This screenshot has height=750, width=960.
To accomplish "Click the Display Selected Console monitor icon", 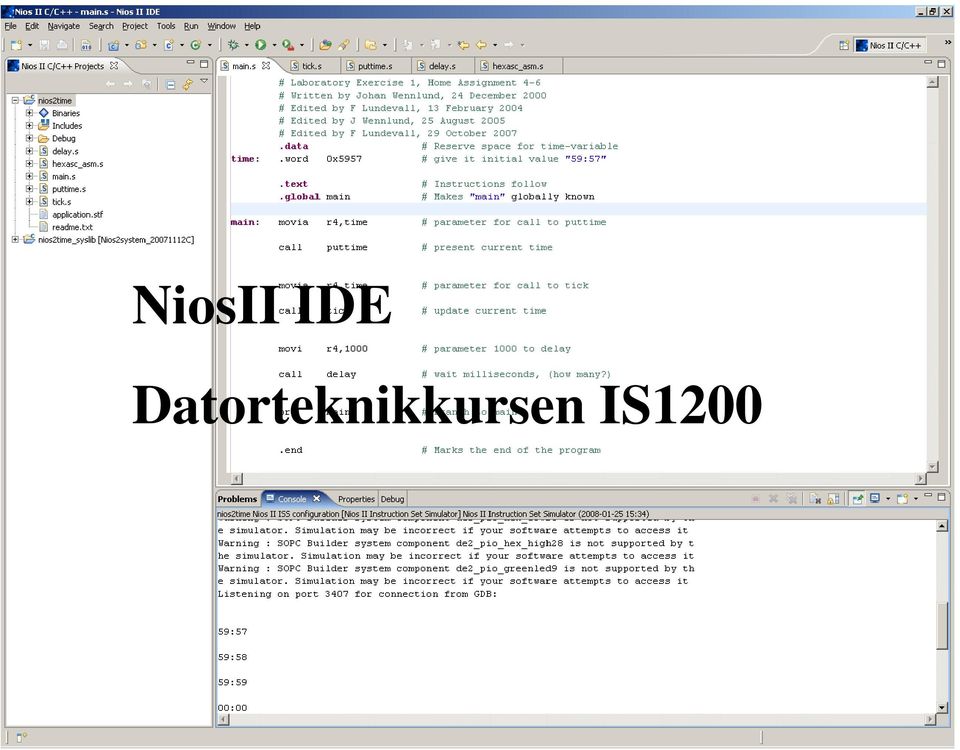I will coord(875,498).
